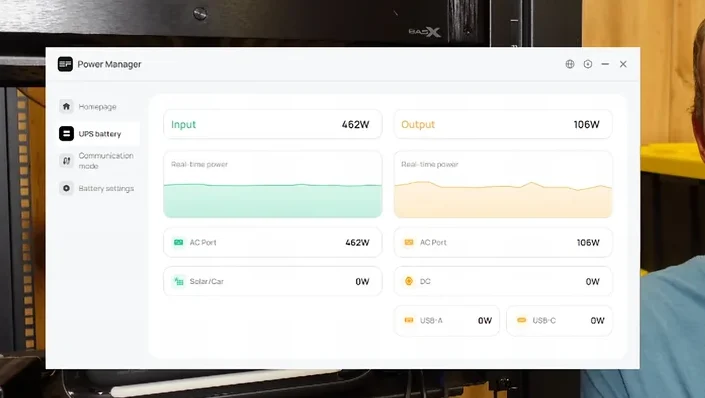Click the Solar/Car panel icon
This screenshot has height=398, width=705.
(178, 282)
